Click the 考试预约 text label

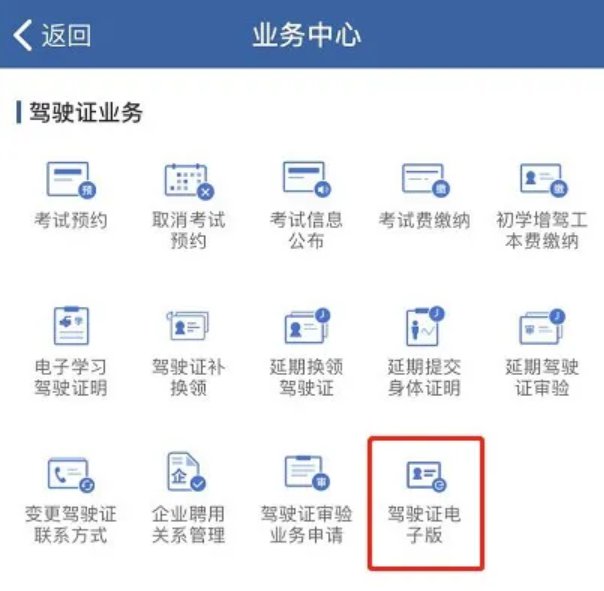pos(71,220)
